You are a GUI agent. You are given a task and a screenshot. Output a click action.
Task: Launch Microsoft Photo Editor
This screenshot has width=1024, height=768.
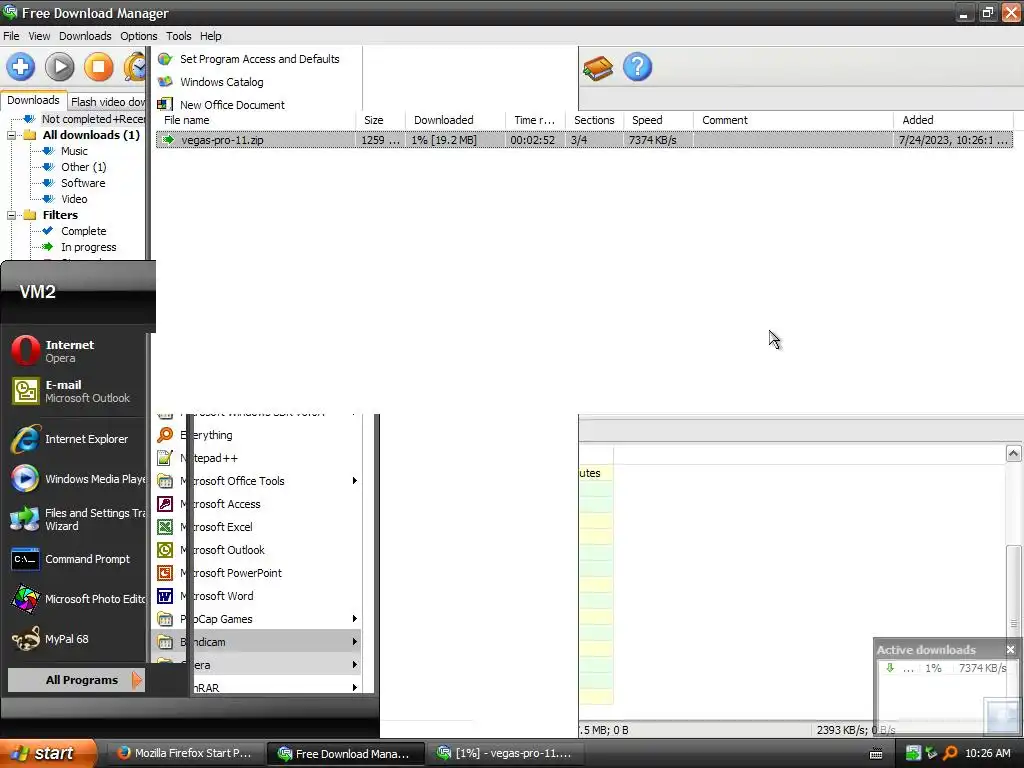click(x=75, y=599)
